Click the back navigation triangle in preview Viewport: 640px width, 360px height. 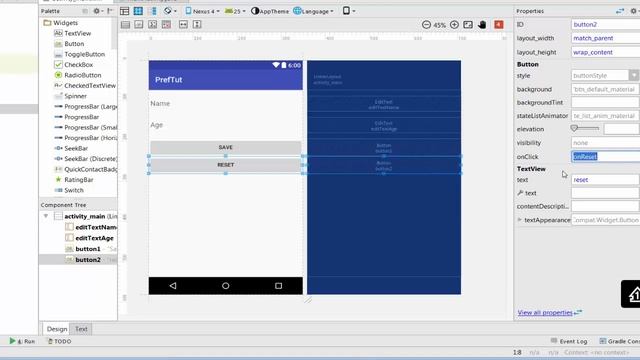click(x=173, y=286)
